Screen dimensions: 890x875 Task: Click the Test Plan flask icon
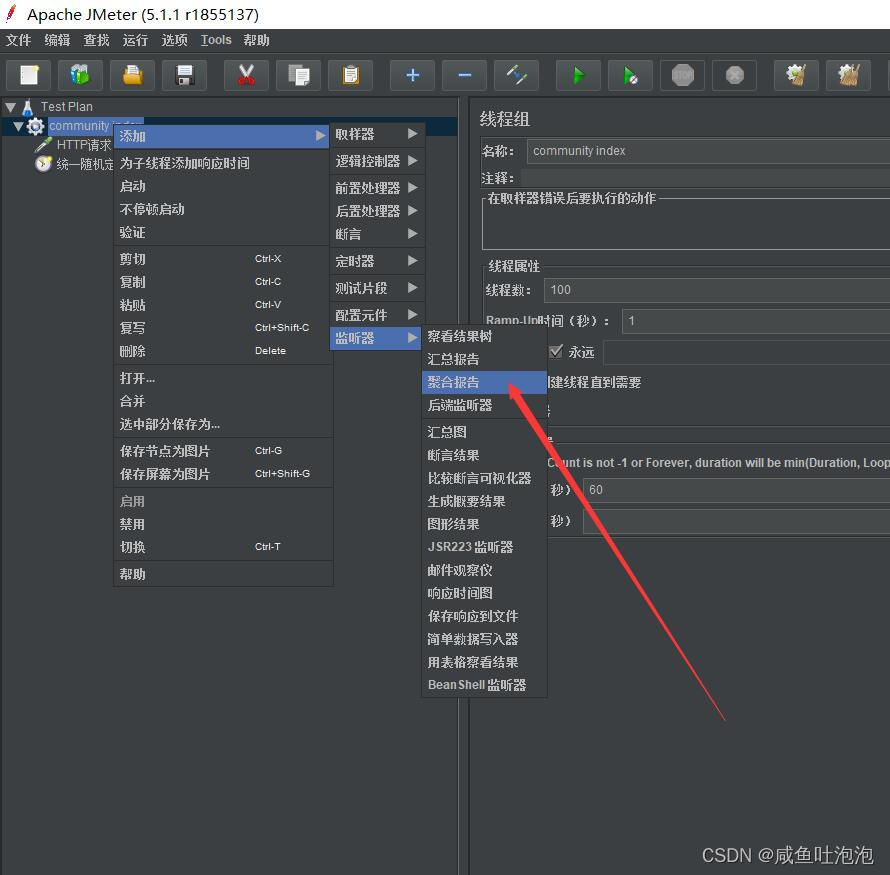pos(27,107)
